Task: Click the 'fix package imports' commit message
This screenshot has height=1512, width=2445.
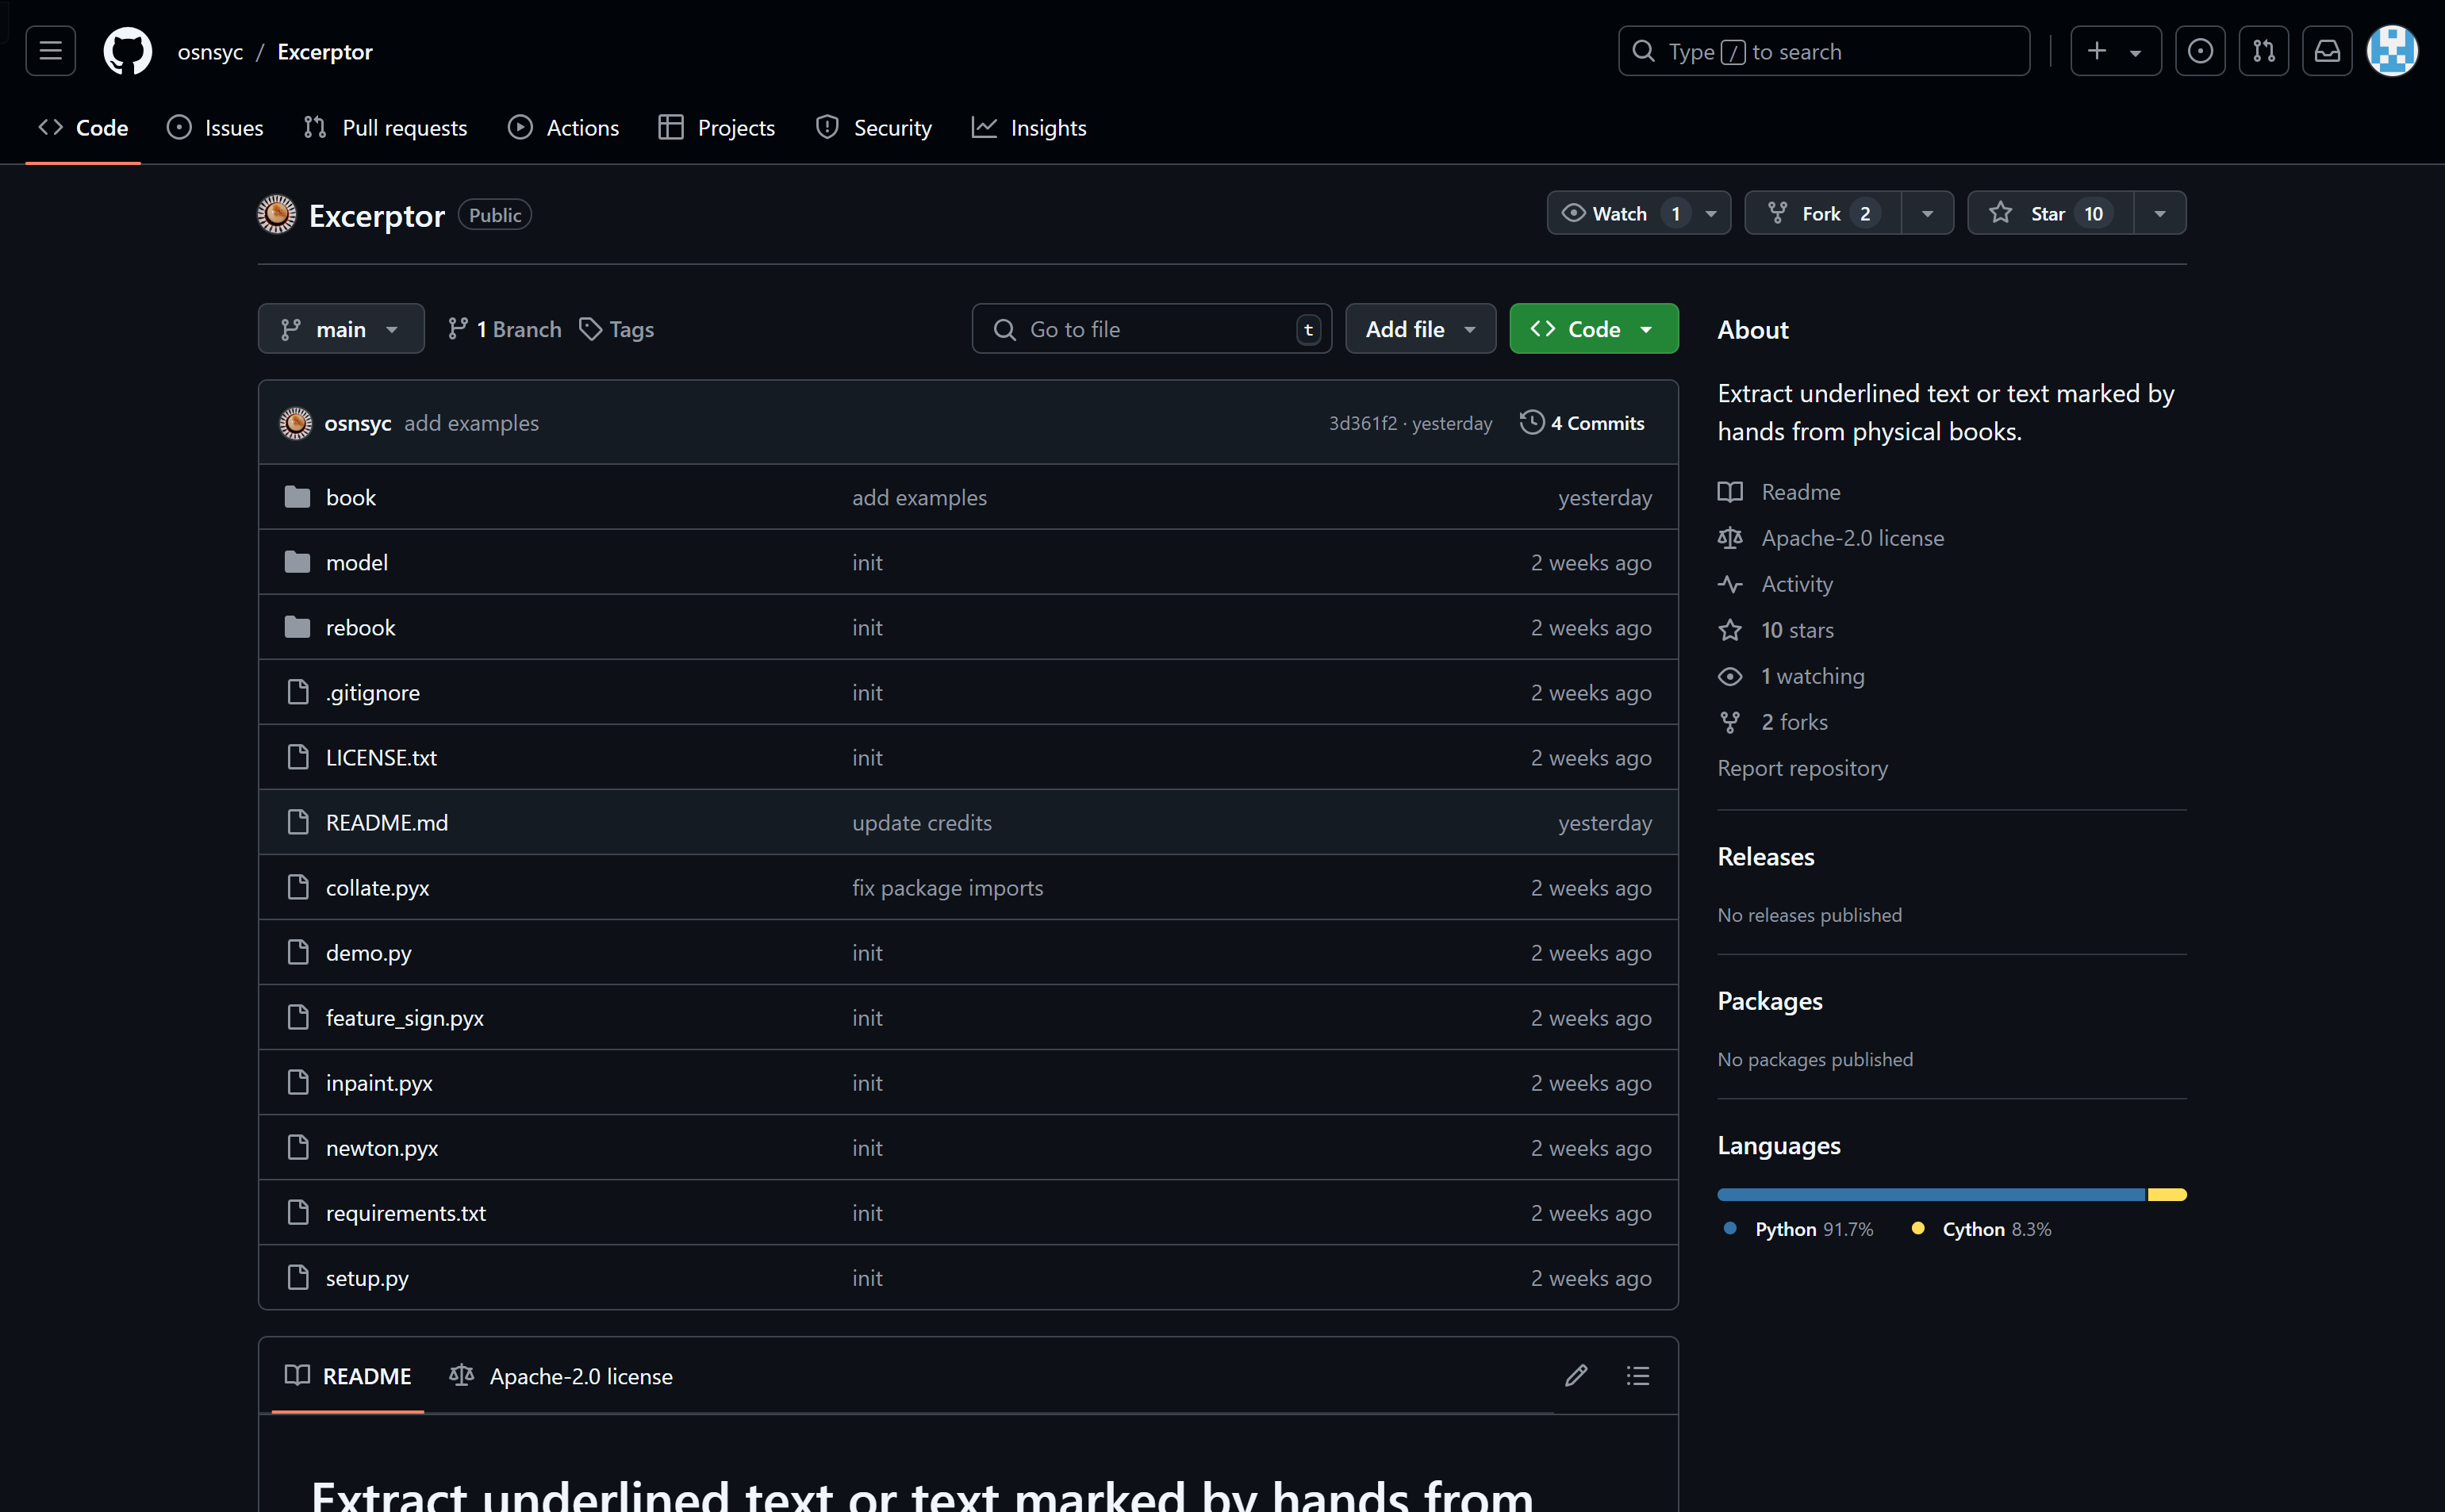Action: (x=947, y=887)
